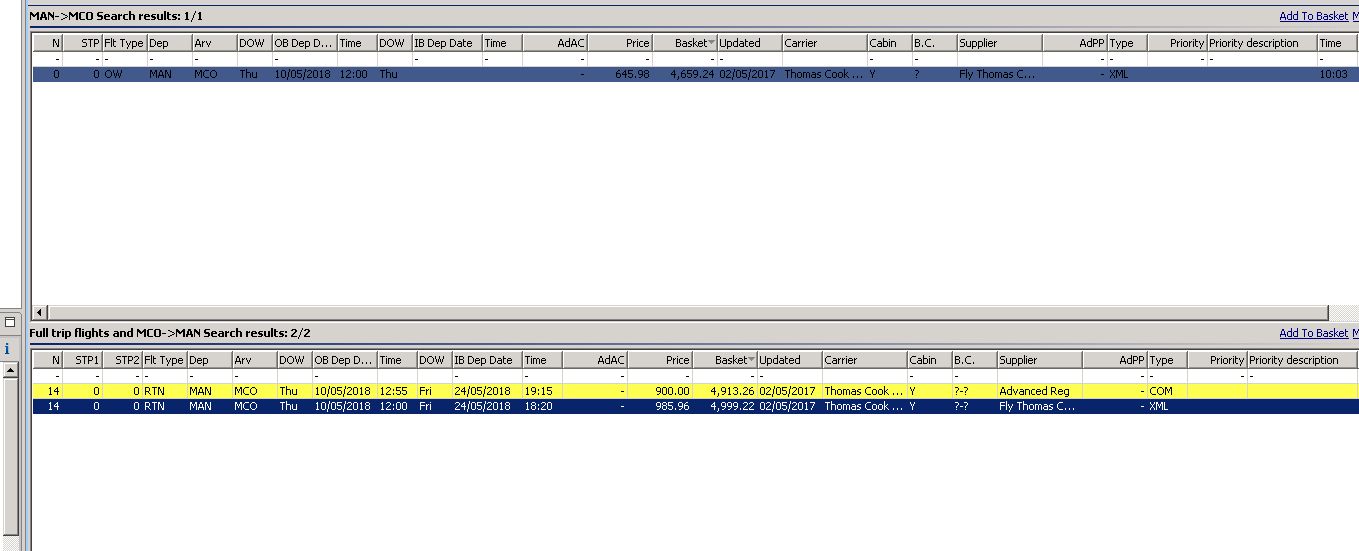Click Cabin header in Full trip flights
The width and height of the screenshot is (1359, 551).
[x=929, y=360]
